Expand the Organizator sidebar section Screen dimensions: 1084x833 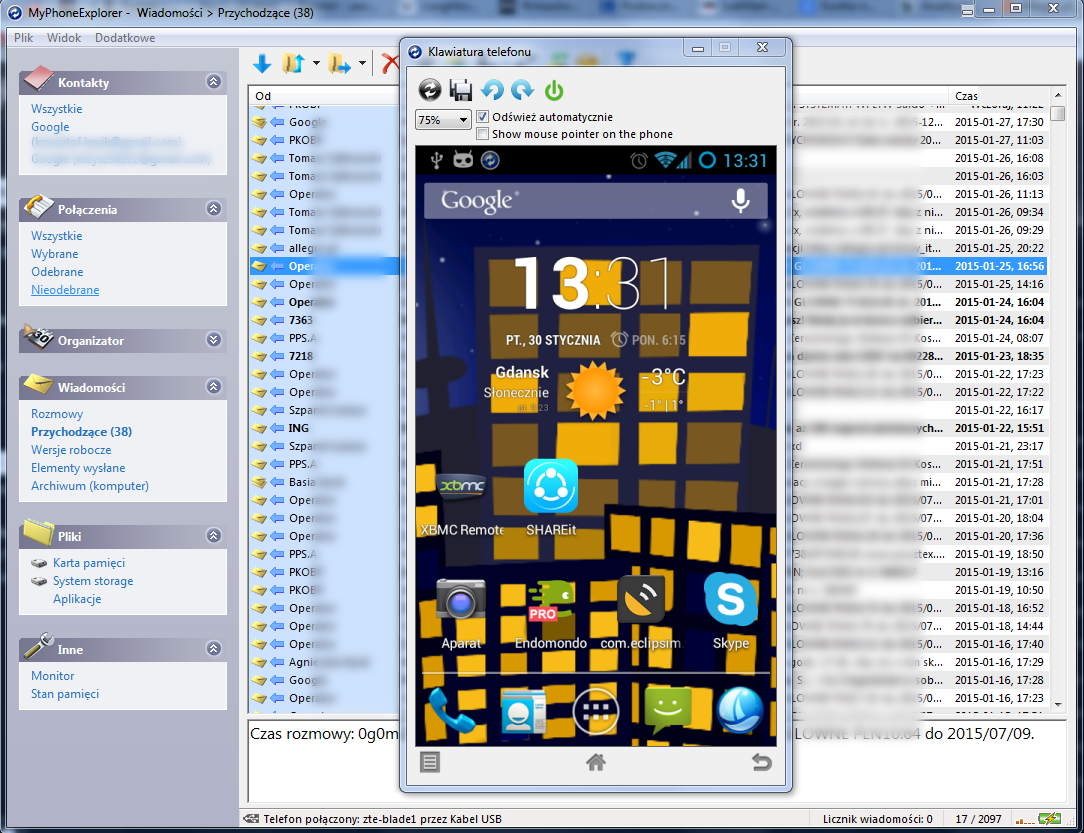pyautogui.click(x=213, y=340)
